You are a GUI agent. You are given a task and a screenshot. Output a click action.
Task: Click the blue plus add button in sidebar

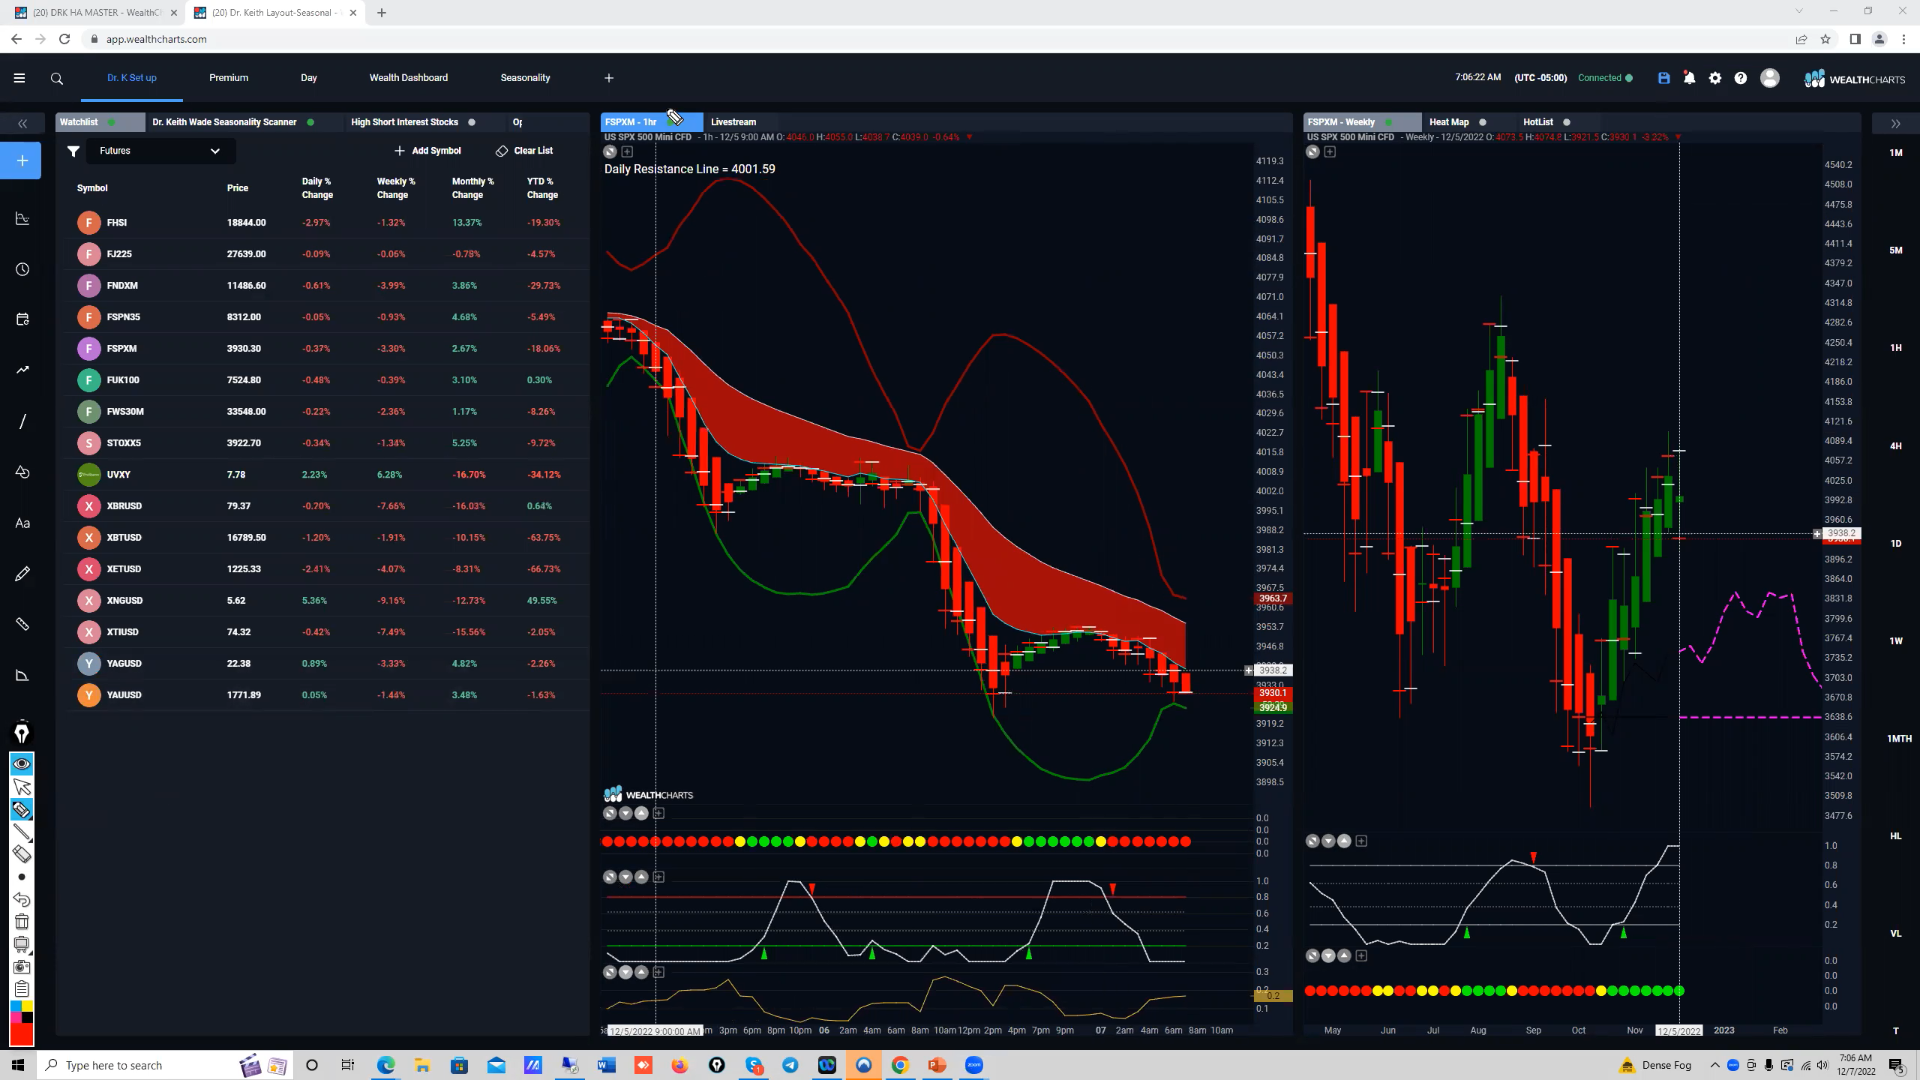pos(21,161)
